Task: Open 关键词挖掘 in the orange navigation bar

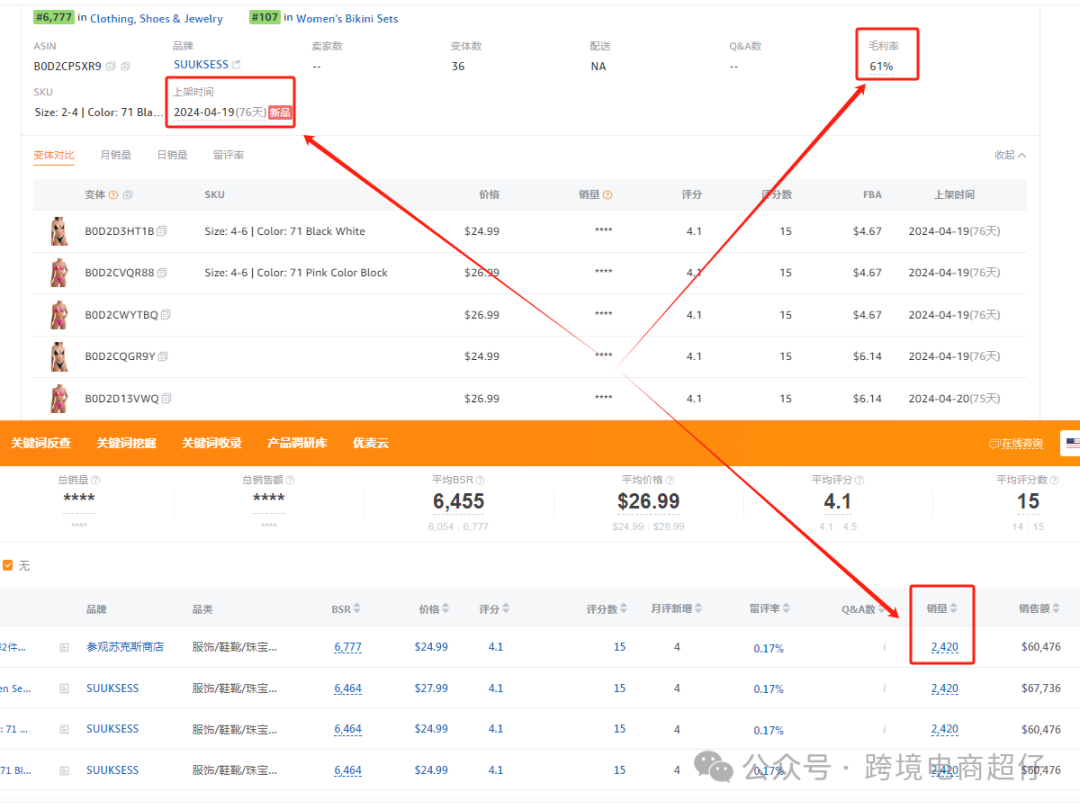Action: point(126,443)
